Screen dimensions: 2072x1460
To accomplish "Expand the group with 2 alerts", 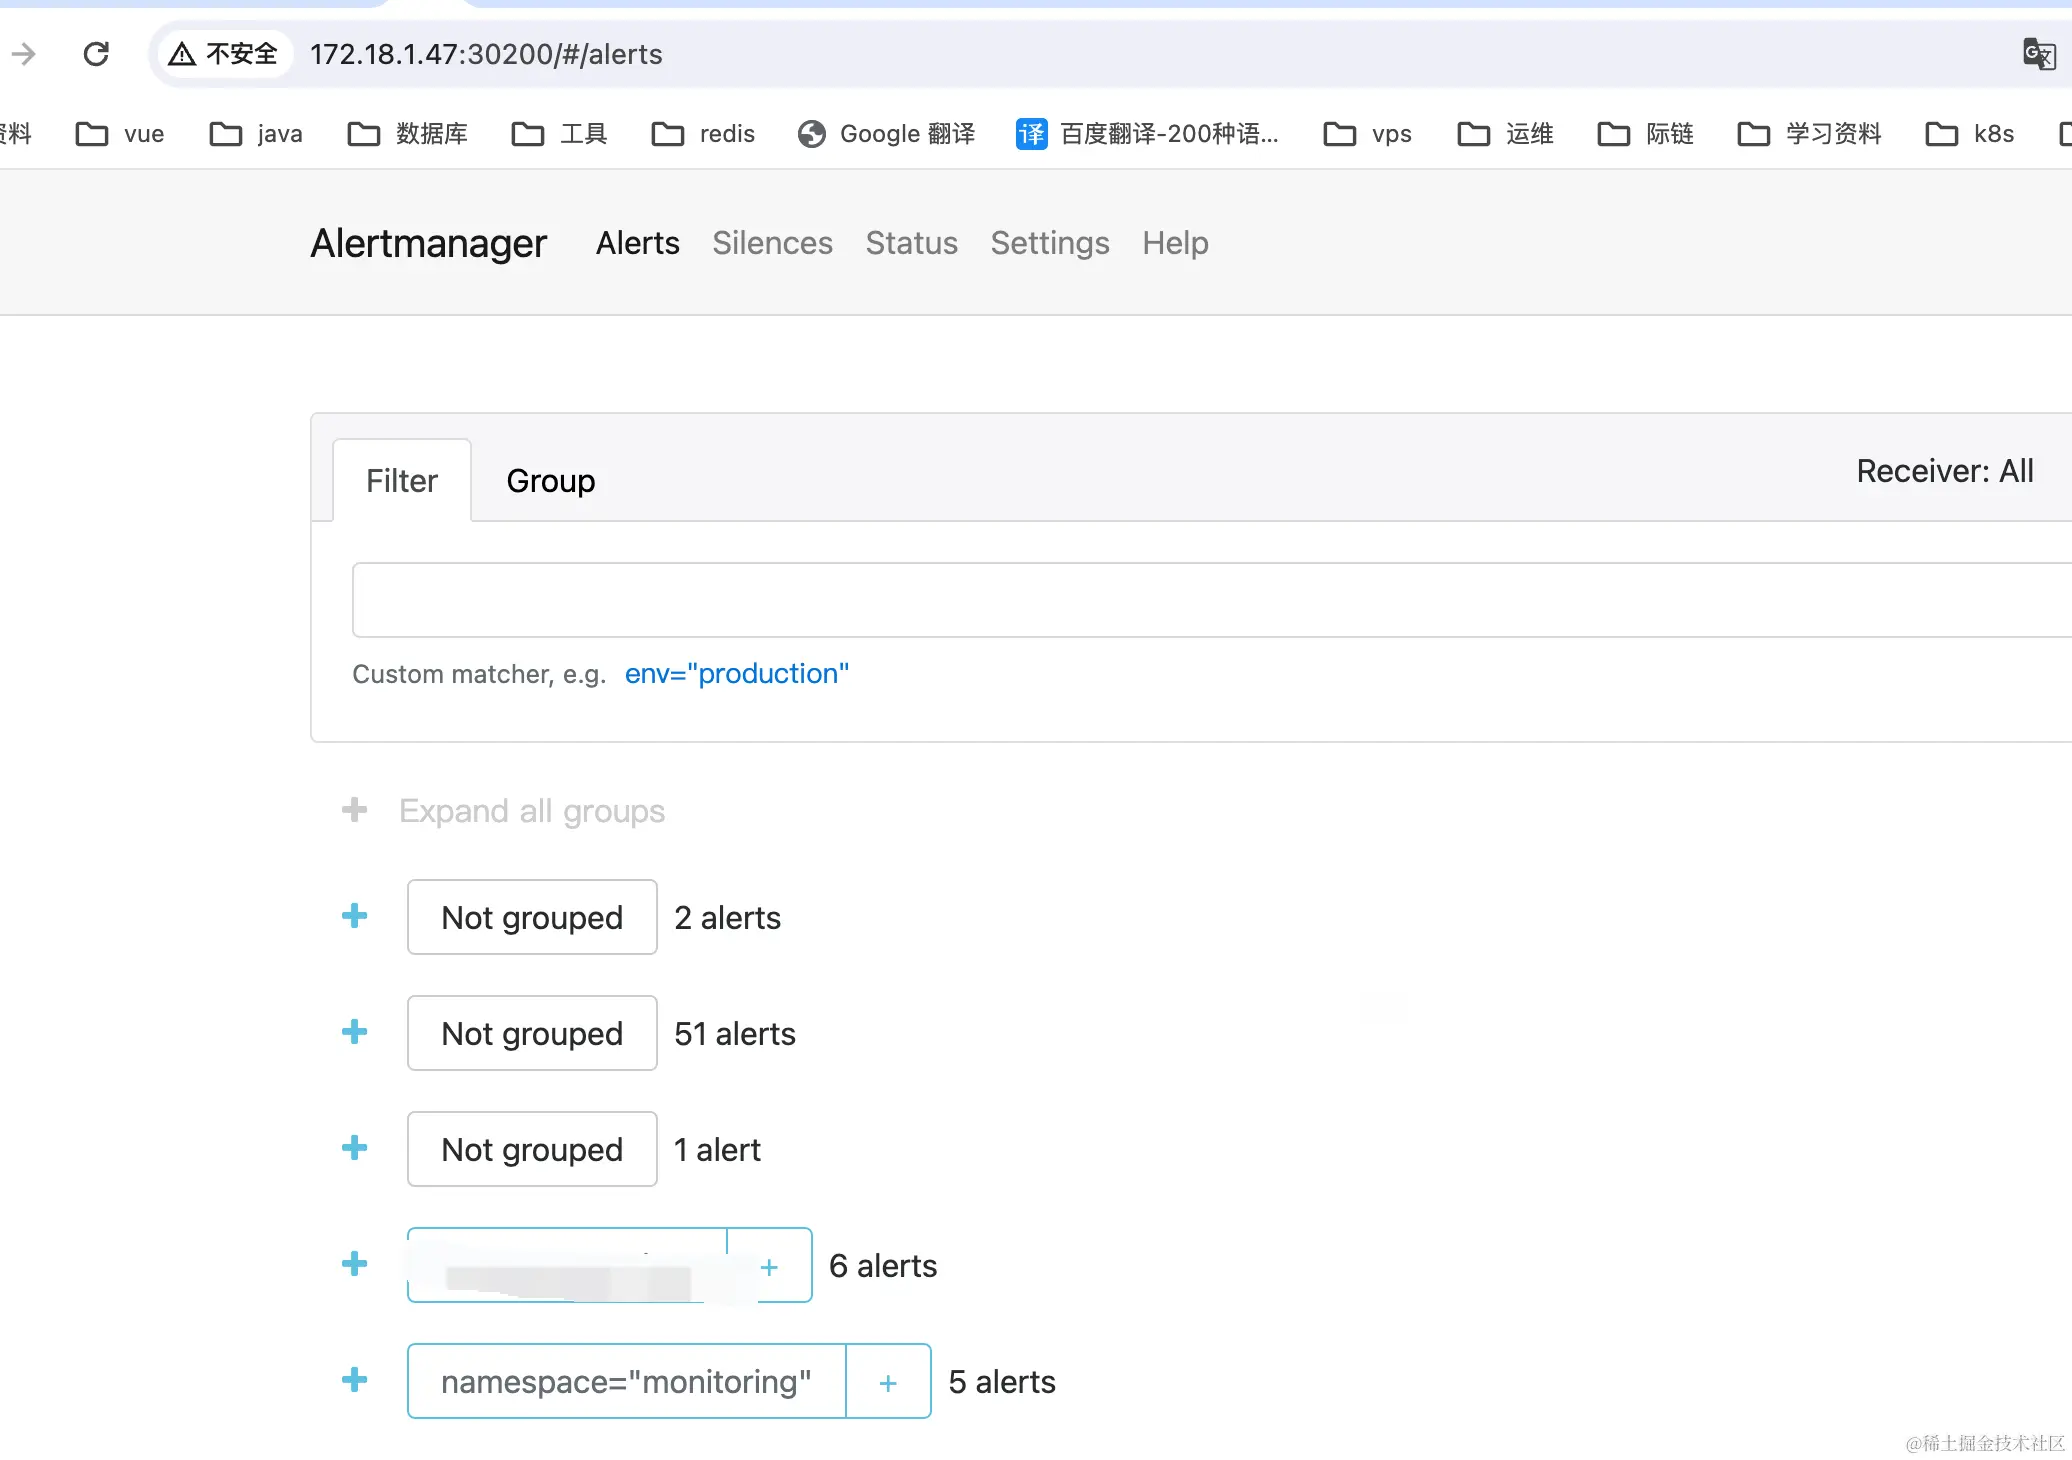I will (355, 916).
